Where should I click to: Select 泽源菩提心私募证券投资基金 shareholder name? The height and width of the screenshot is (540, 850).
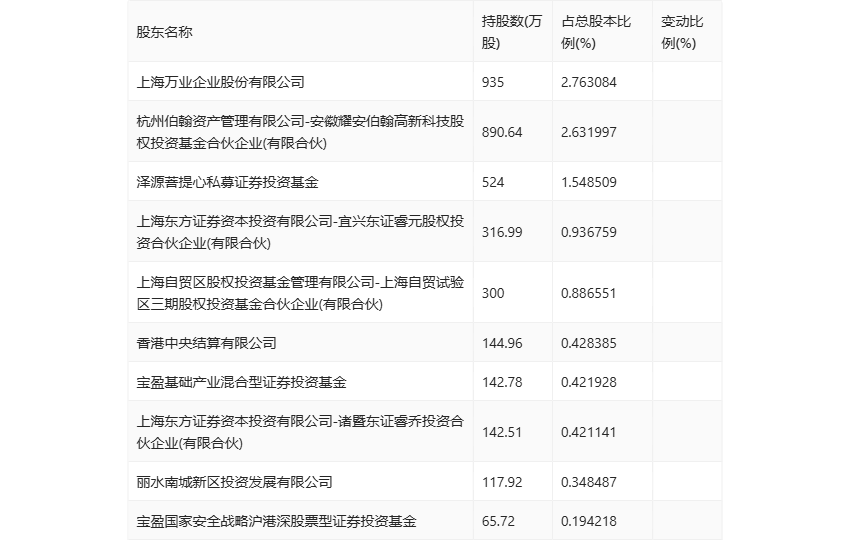(x=227, y=182)
